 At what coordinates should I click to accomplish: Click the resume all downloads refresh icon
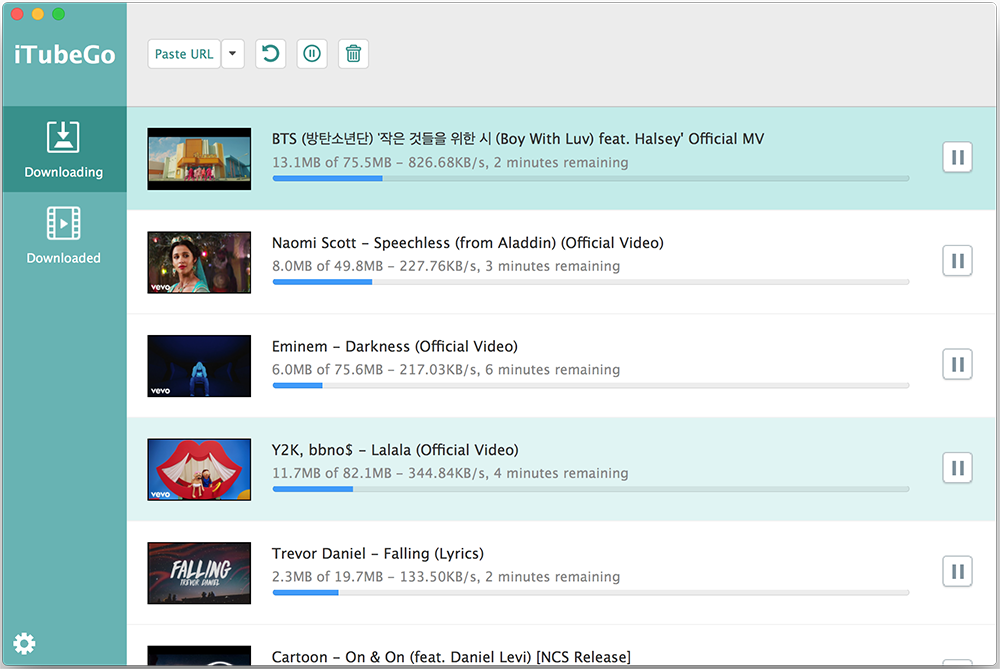(270, 54)
